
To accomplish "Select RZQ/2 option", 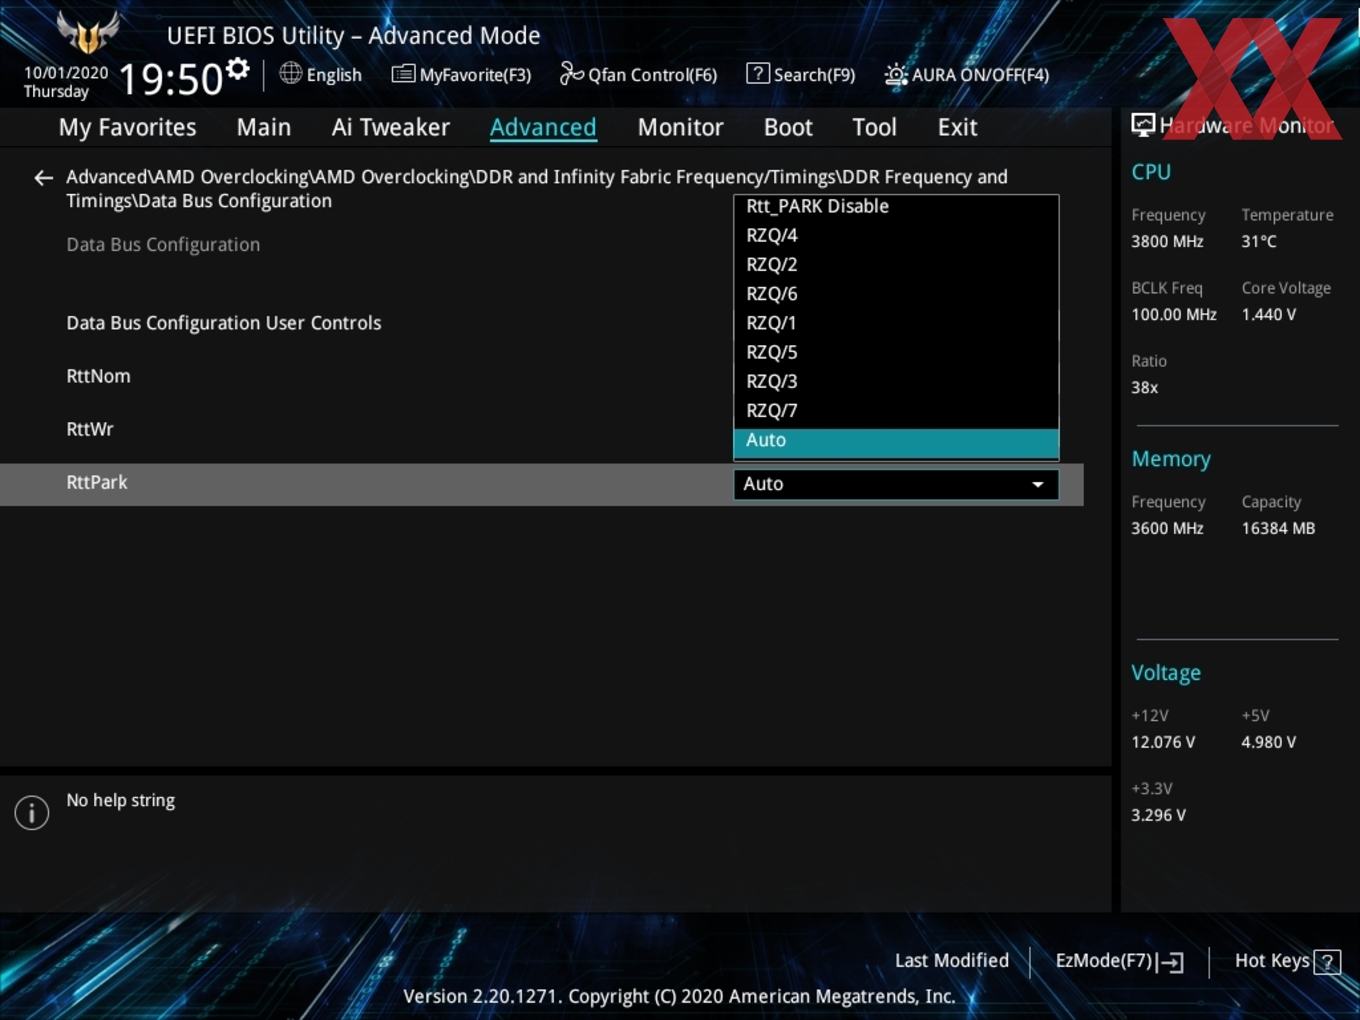I will [896, 264].
